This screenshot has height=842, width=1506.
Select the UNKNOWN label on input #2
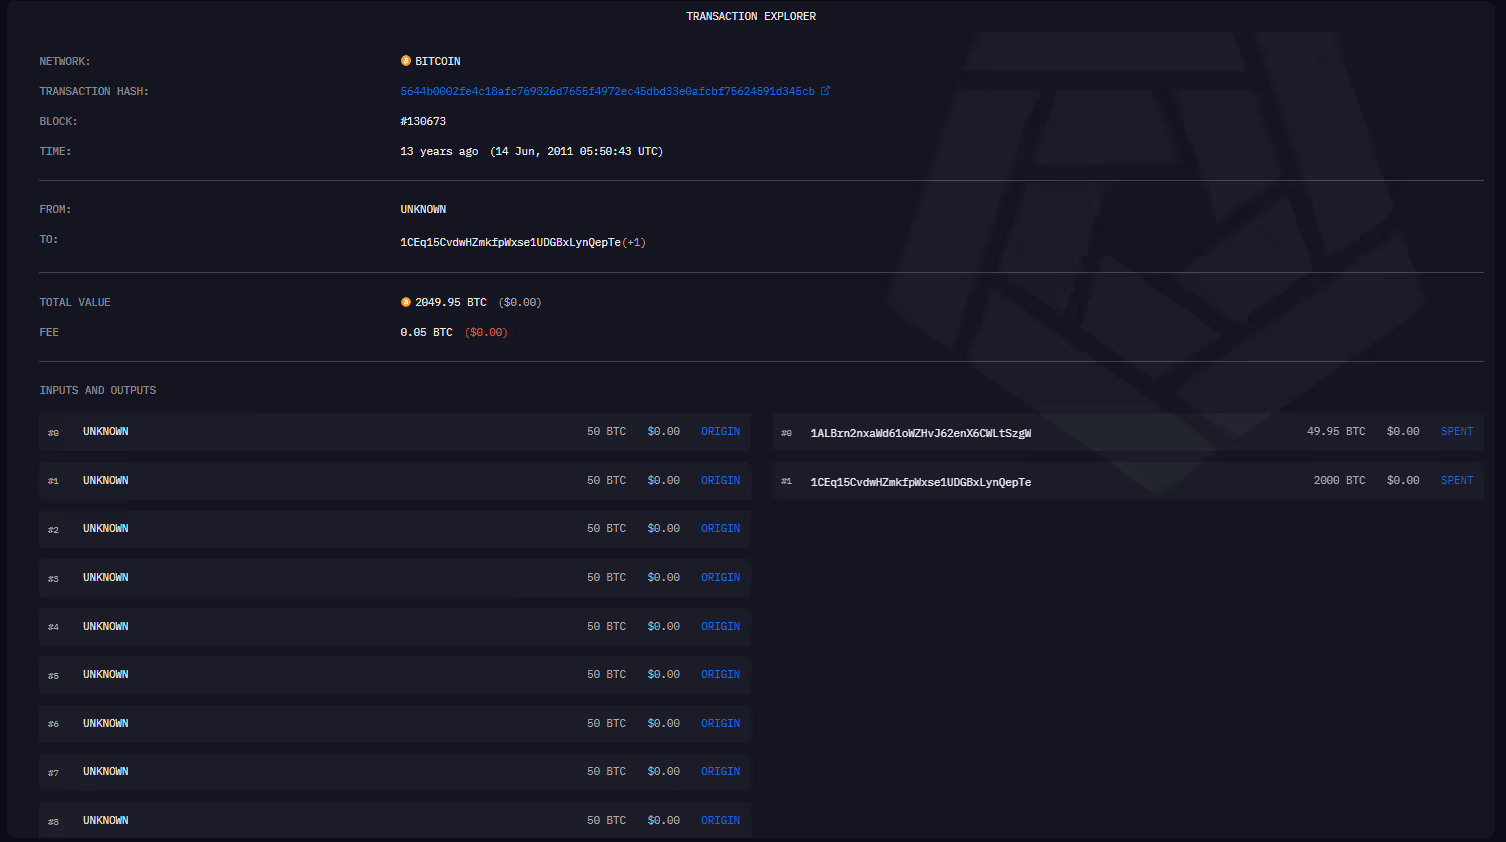click(x=105, y=528)
